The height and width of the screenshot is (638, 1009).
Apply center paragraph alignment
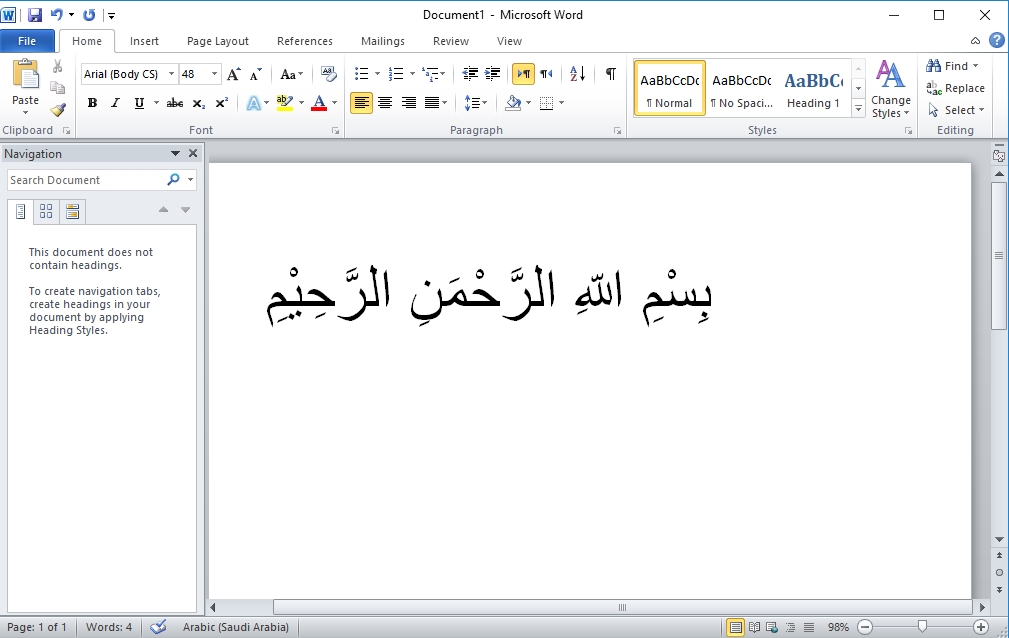[386, 103]
